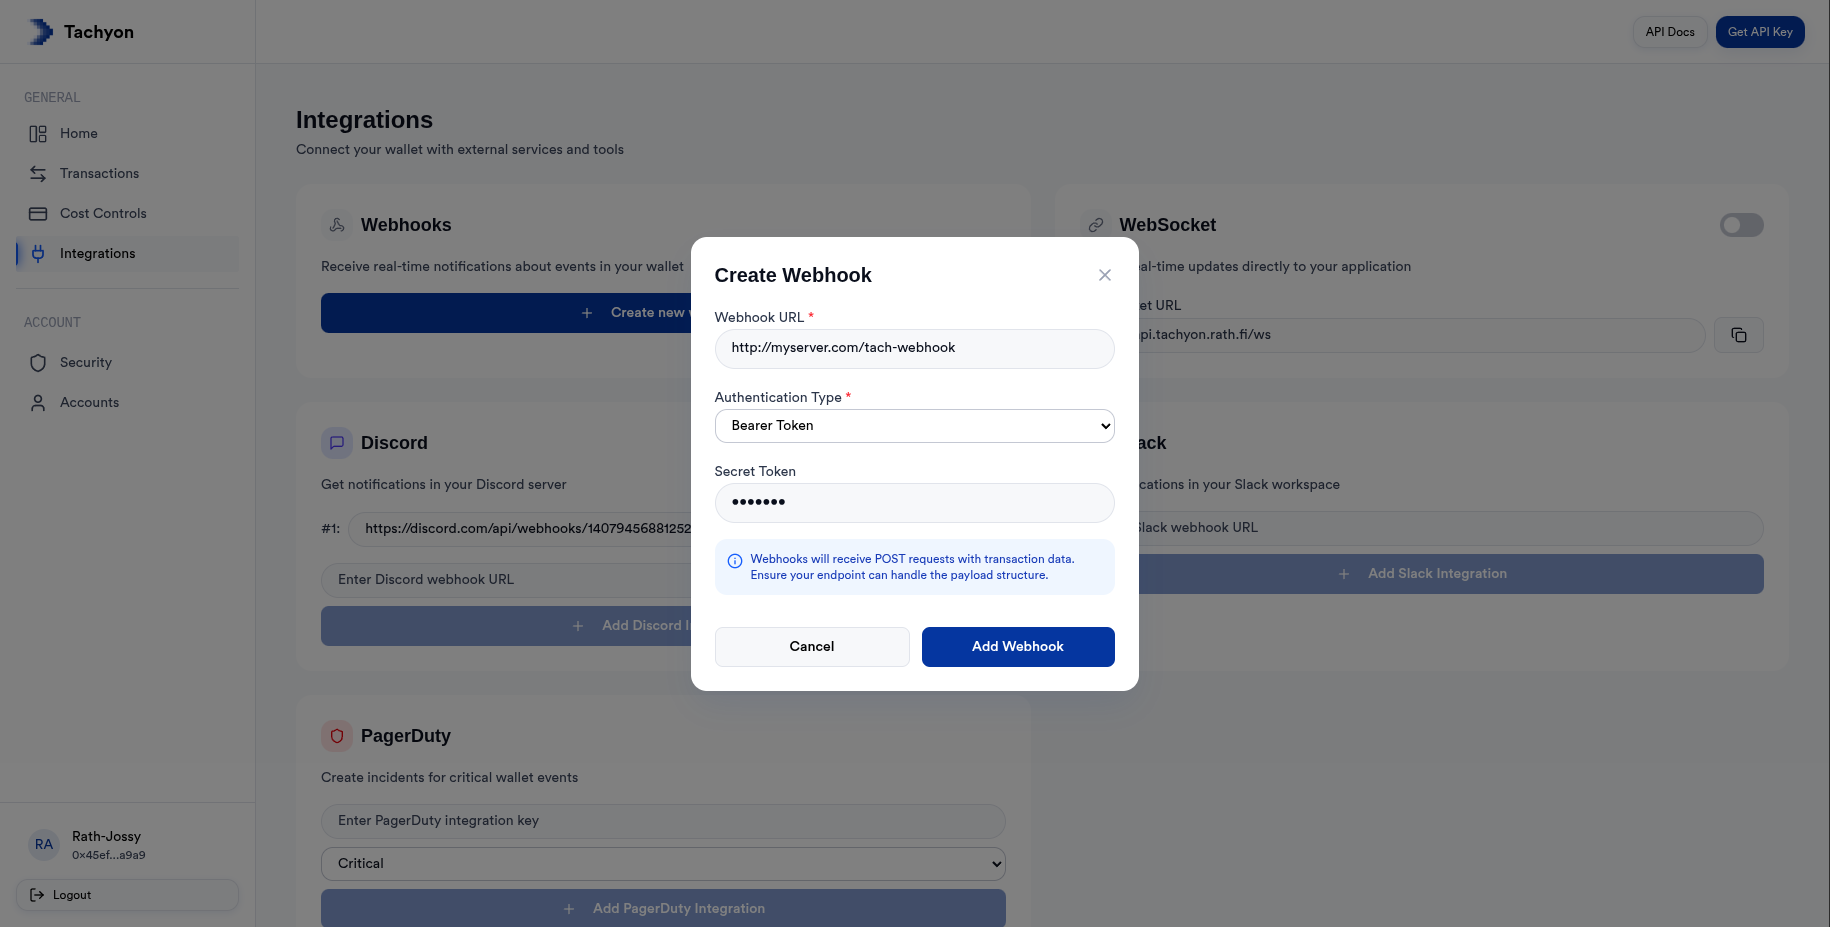Select Integrations in the sidebar

click(x=97, y=253)
